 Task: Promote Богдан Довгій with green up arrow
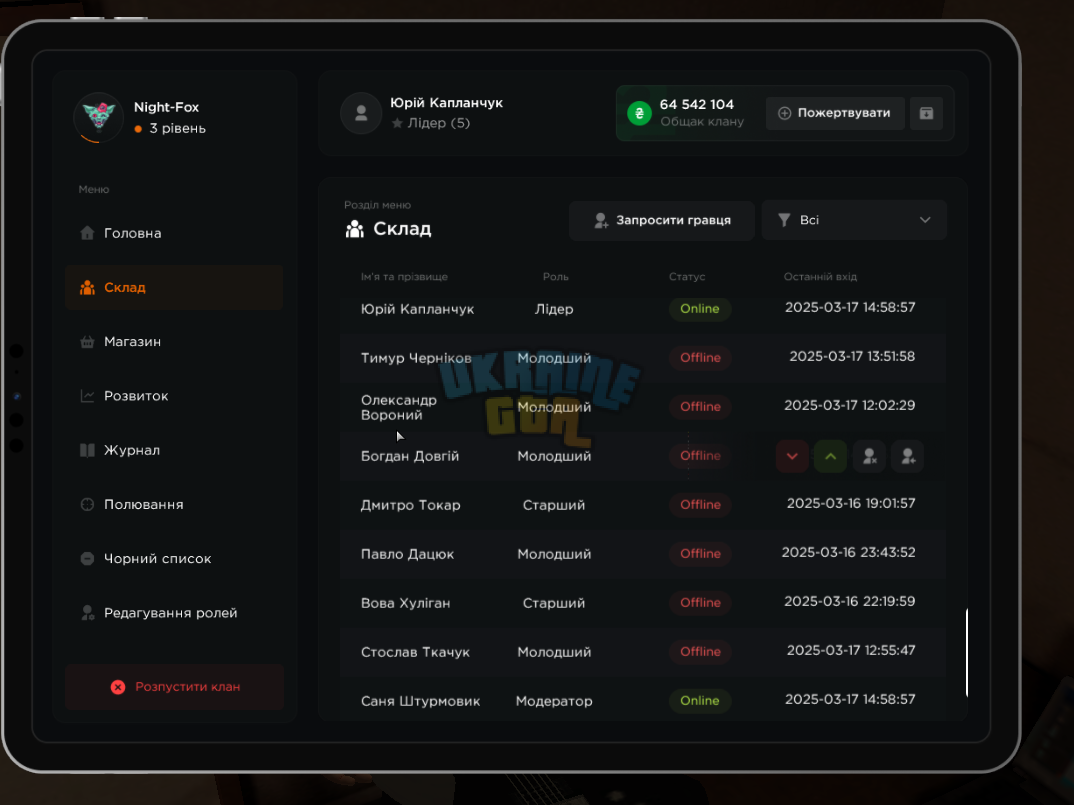831,456
